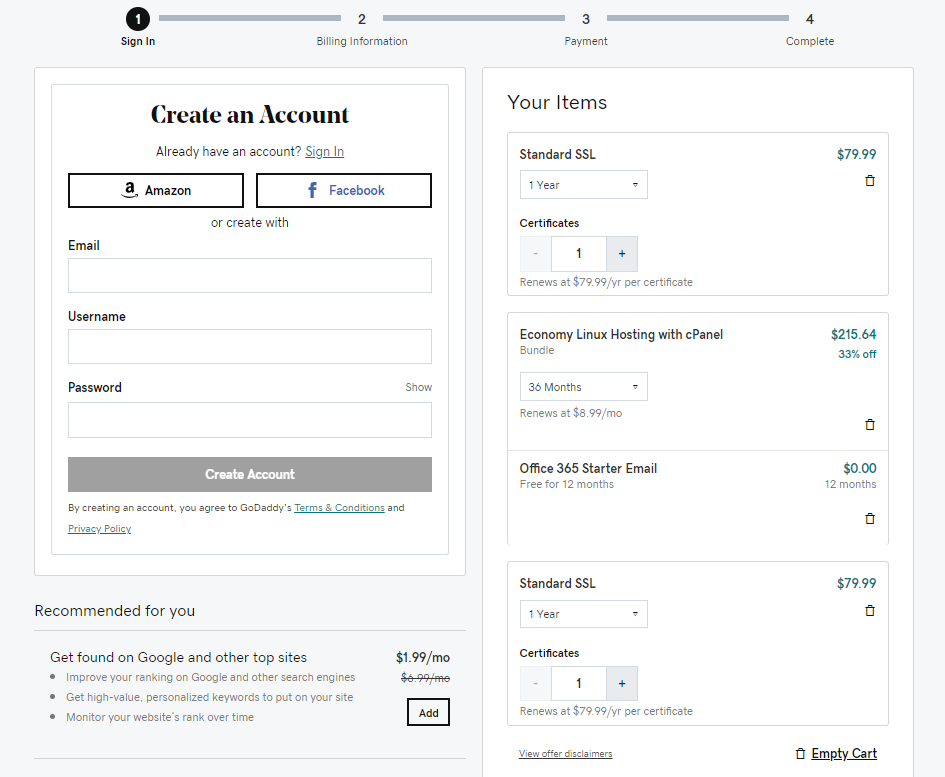Click 'Get found on Google and other top sites'
This screenshot has width=945, height=777.
tap(178, 658)
